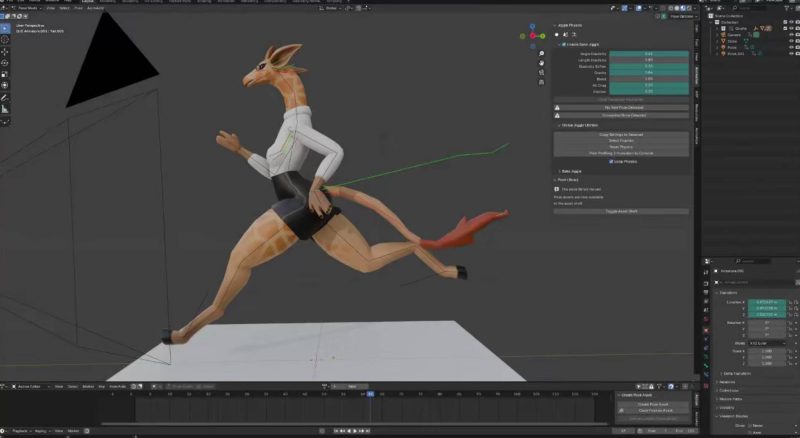
Task: Open the rotation Mode dropdown
Action: [x=767, y=343]
